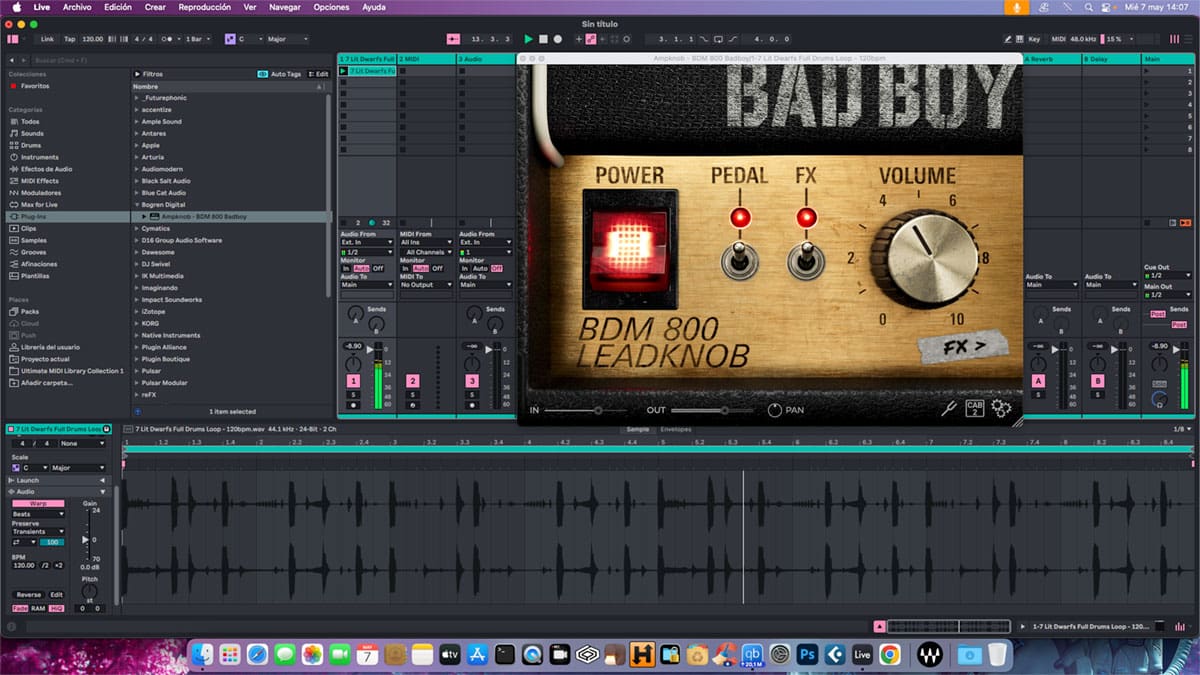Solo track 3 with S button
This screenshot has height=675, width=1200.
coord(471,395)
